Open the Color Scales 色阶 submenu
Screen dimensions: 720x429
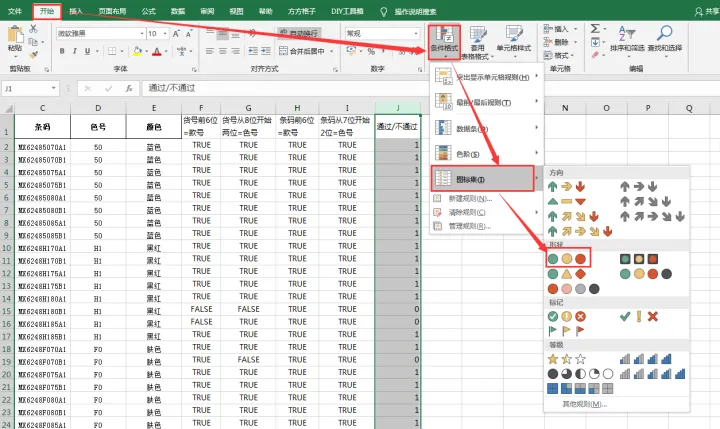click(x=487, y=153)
